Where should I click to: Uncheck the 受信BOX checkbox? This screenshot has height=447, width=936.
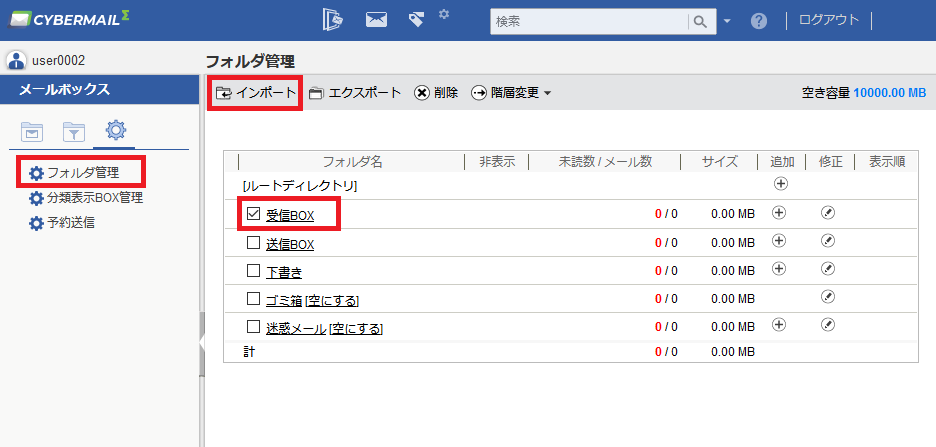254,213
